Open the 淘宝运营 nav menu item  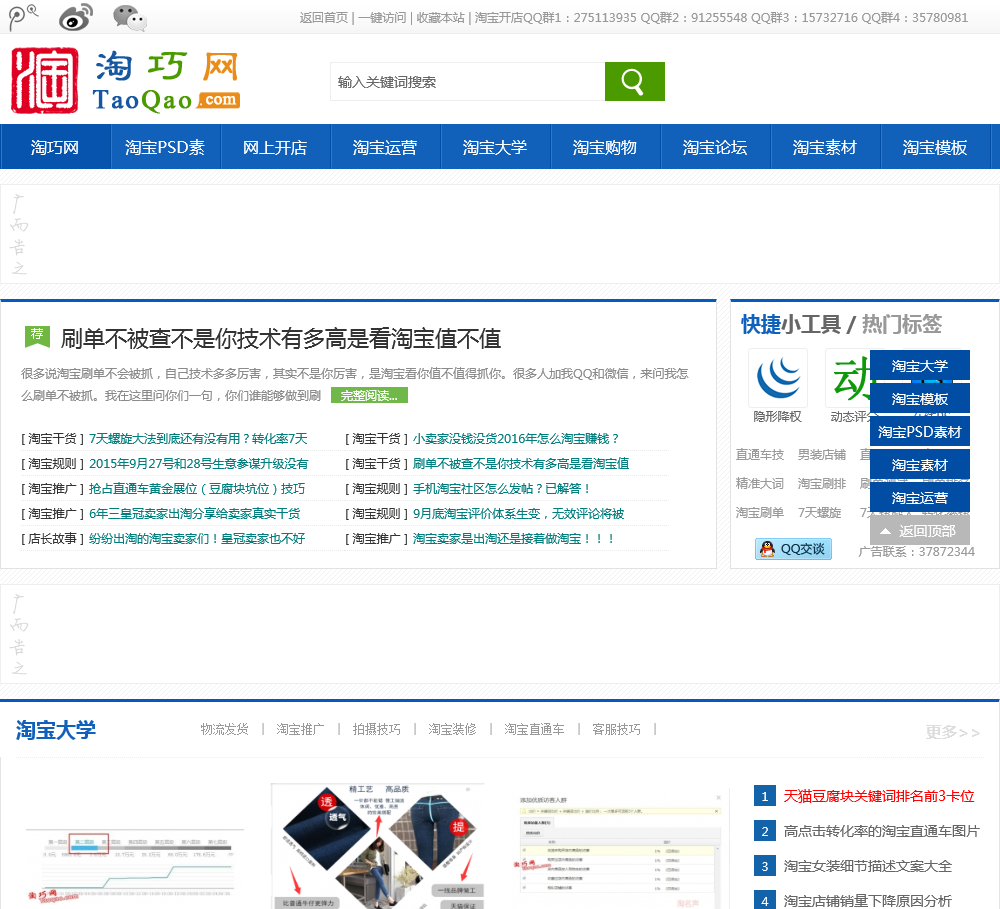point(385,147)
